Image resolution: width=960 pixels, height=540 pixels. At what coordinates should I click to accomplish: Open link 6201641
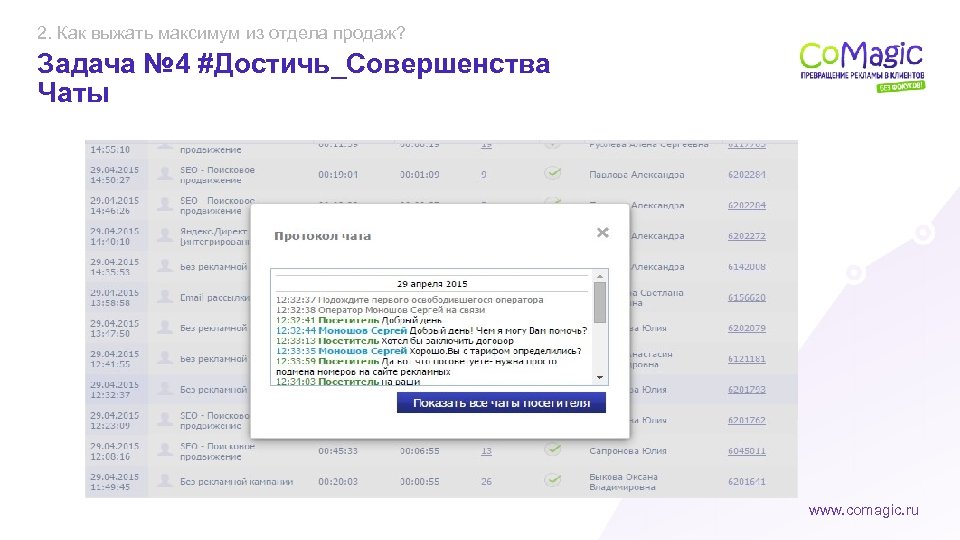[x=746, y=481]
